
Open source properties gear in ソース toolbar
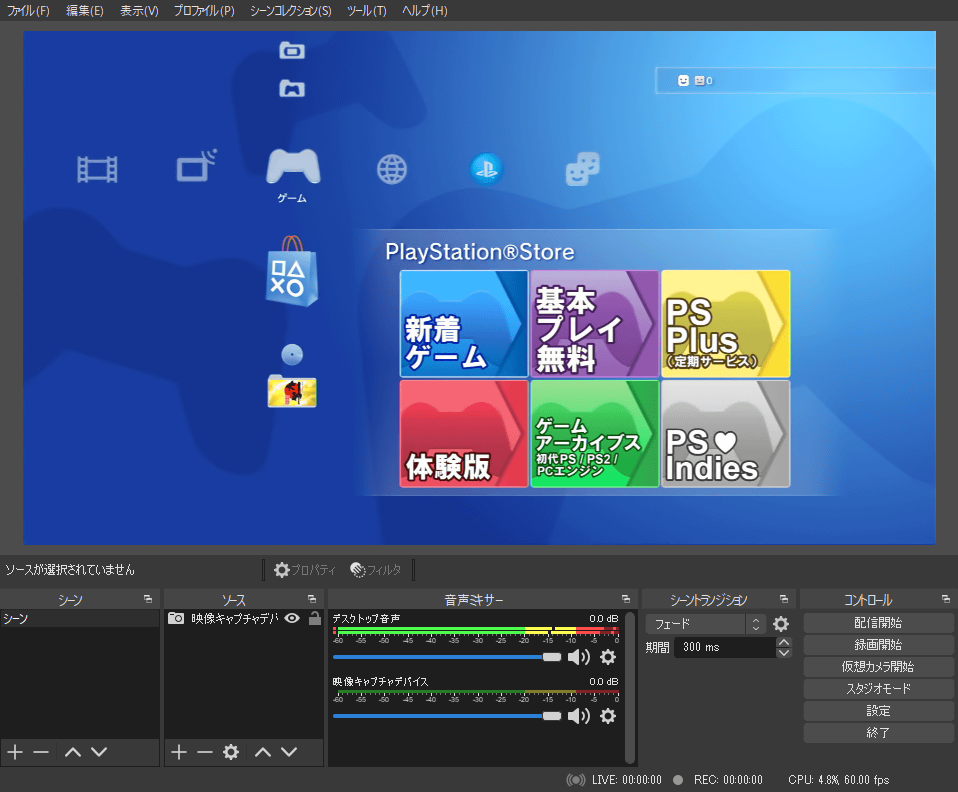(x=231, y=752)
